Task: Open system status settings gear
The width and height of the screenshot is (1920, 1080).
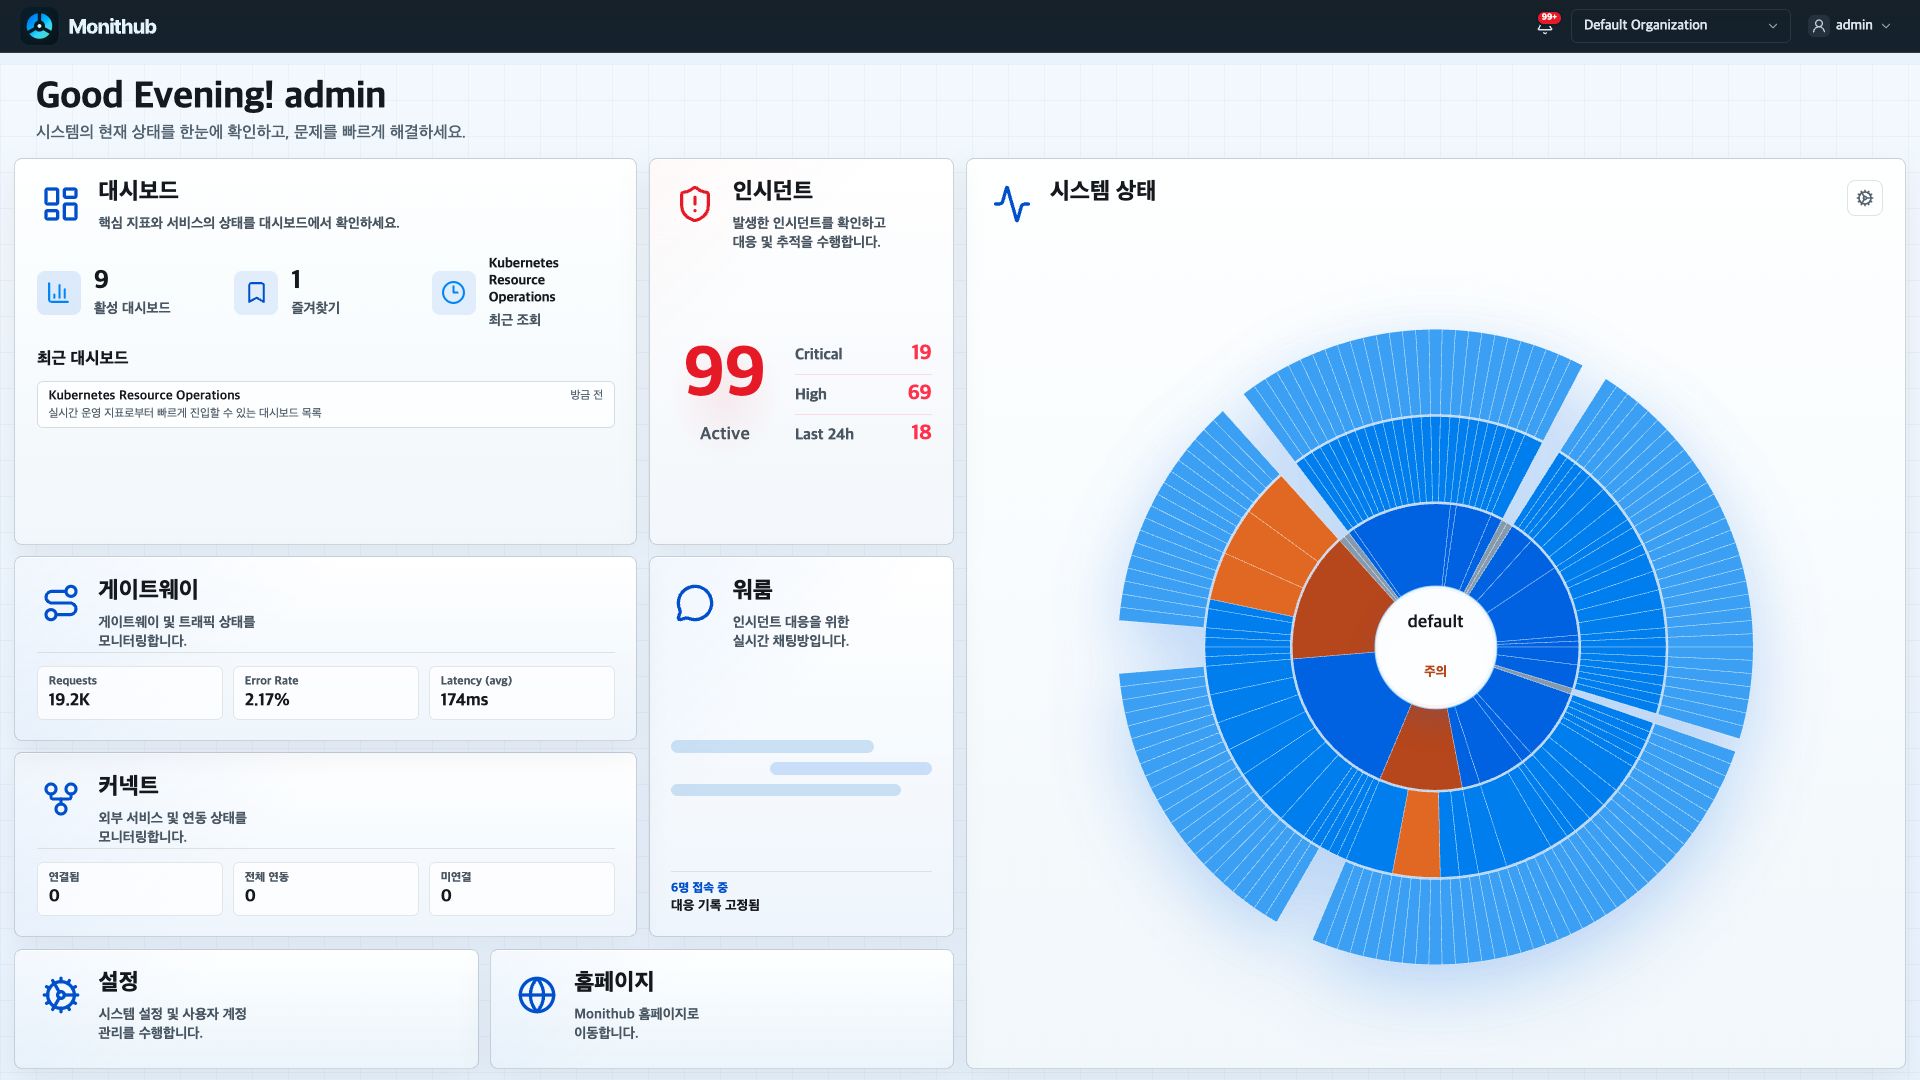Action: point(1865,198)
